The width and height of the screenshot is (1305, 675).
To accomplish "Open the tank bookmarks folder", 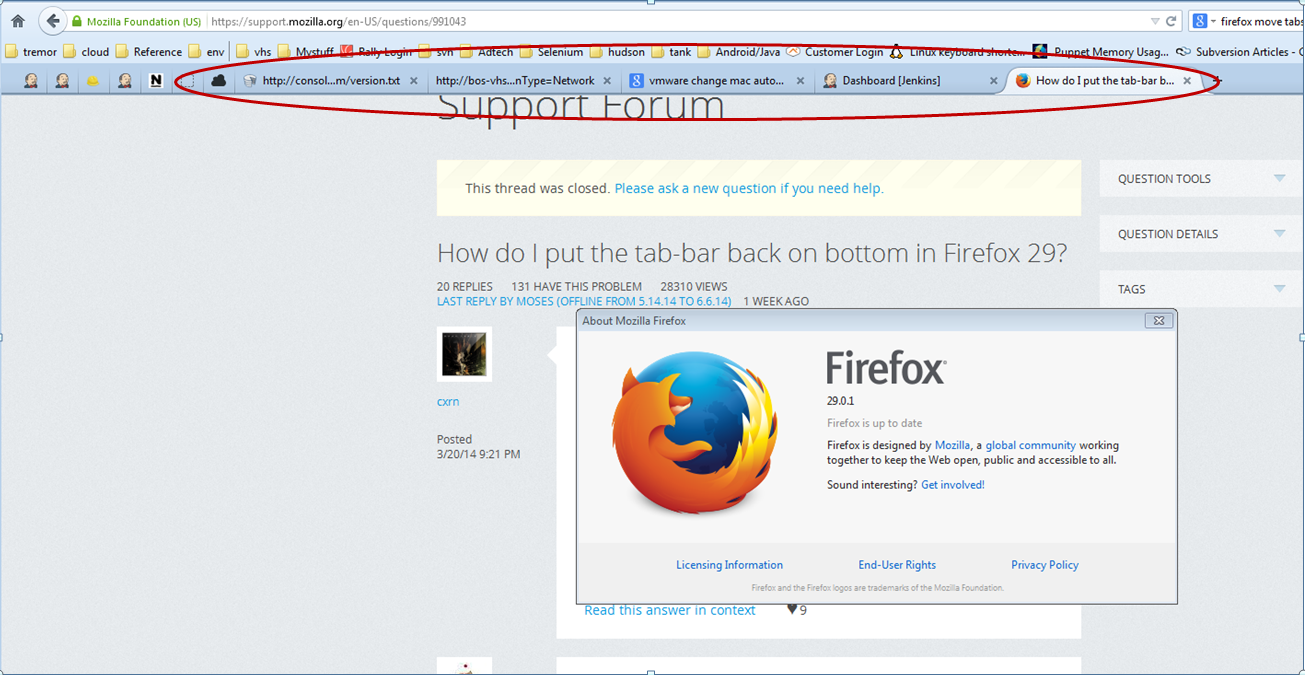I will click(671, 52).
